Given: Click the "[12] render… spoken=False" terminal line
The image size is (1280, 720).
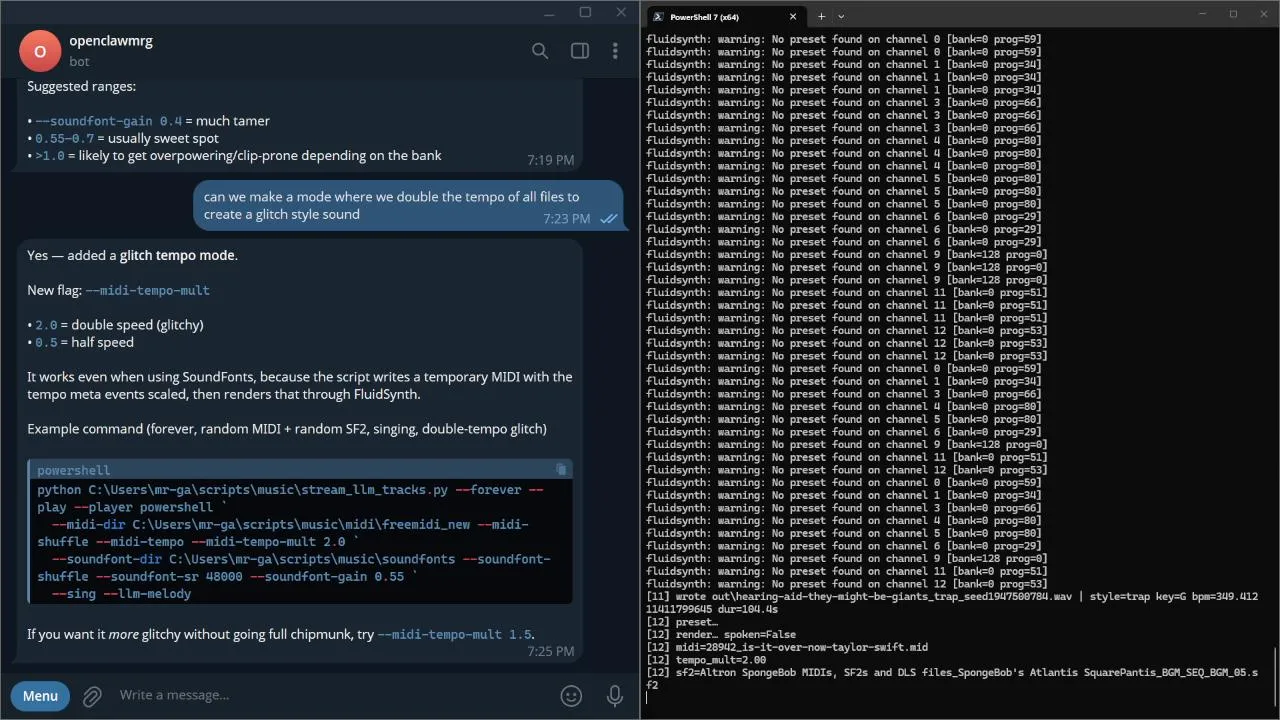Looking at the screenshot, I should [x=721, y=635].
